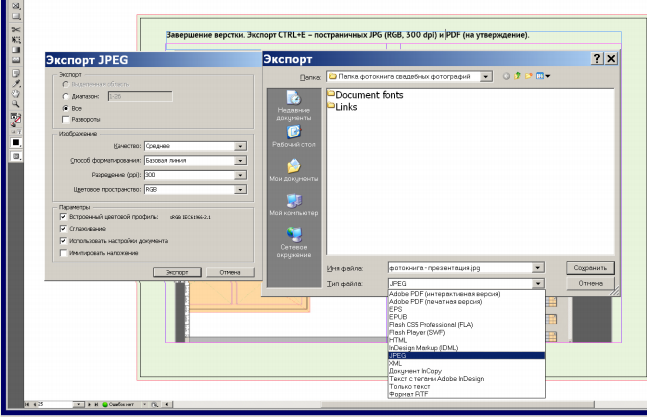Select the Zoom magnifier tool
647x417 pixels.
click(16, 104)
